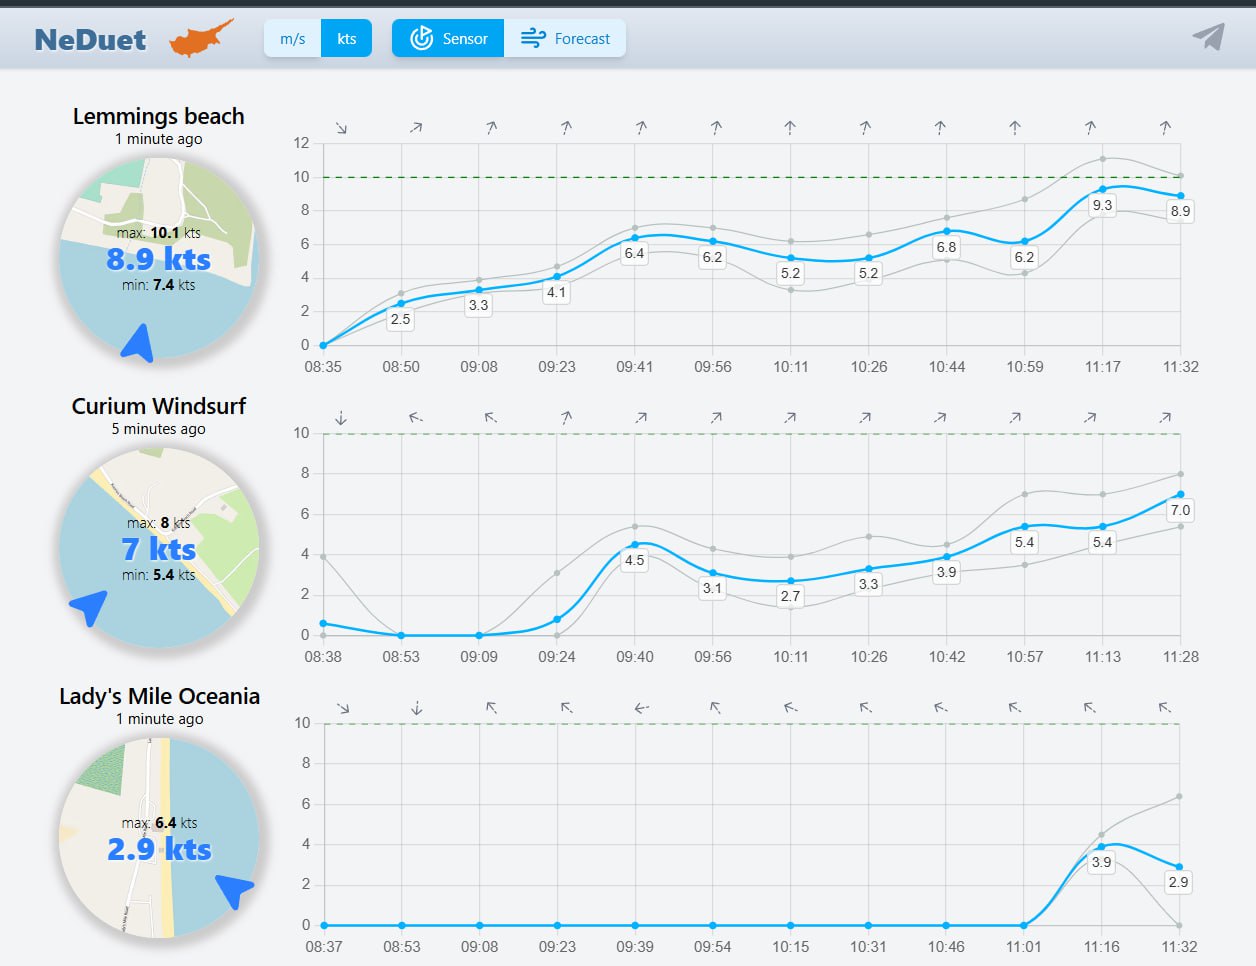This screenshot has height=966, width=1256.
Task: Click the Lemmings beach circular map thumbnail
Action: tap(159, 258)
